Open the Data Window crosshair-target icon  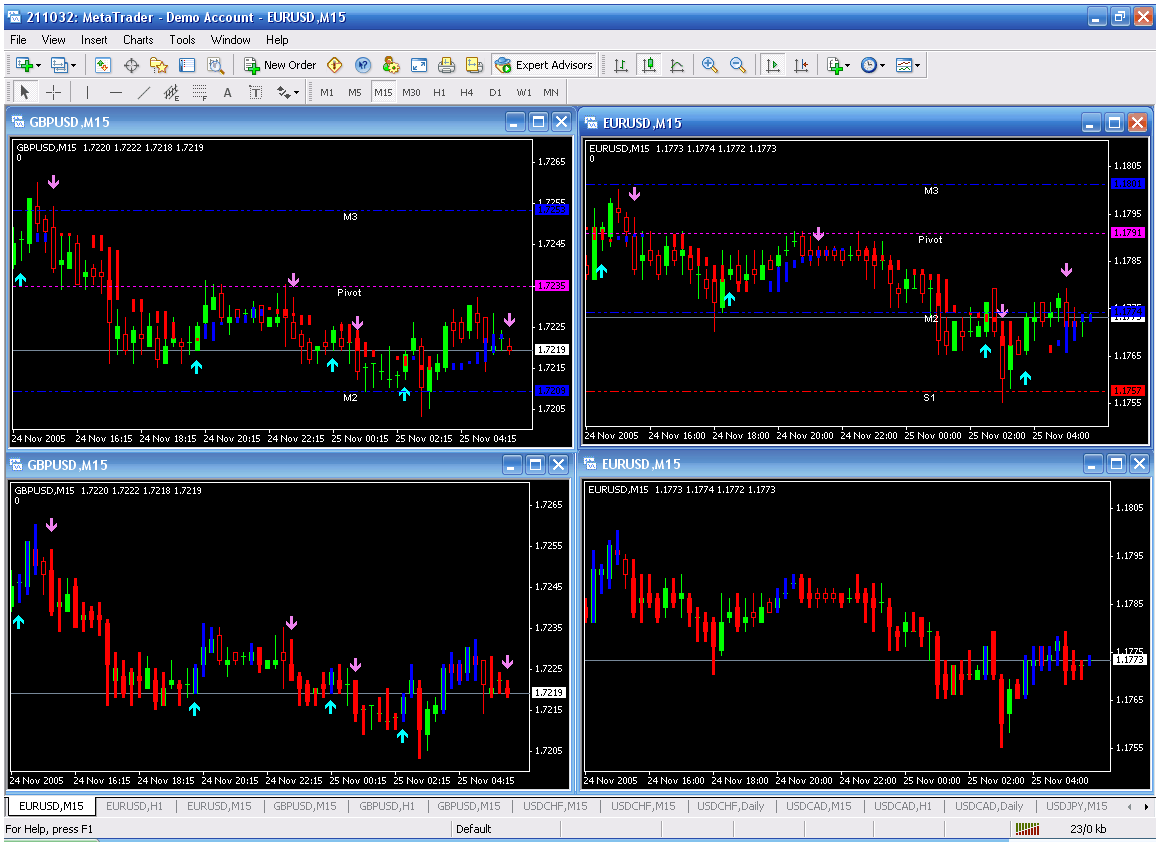(x=131, y=65)
